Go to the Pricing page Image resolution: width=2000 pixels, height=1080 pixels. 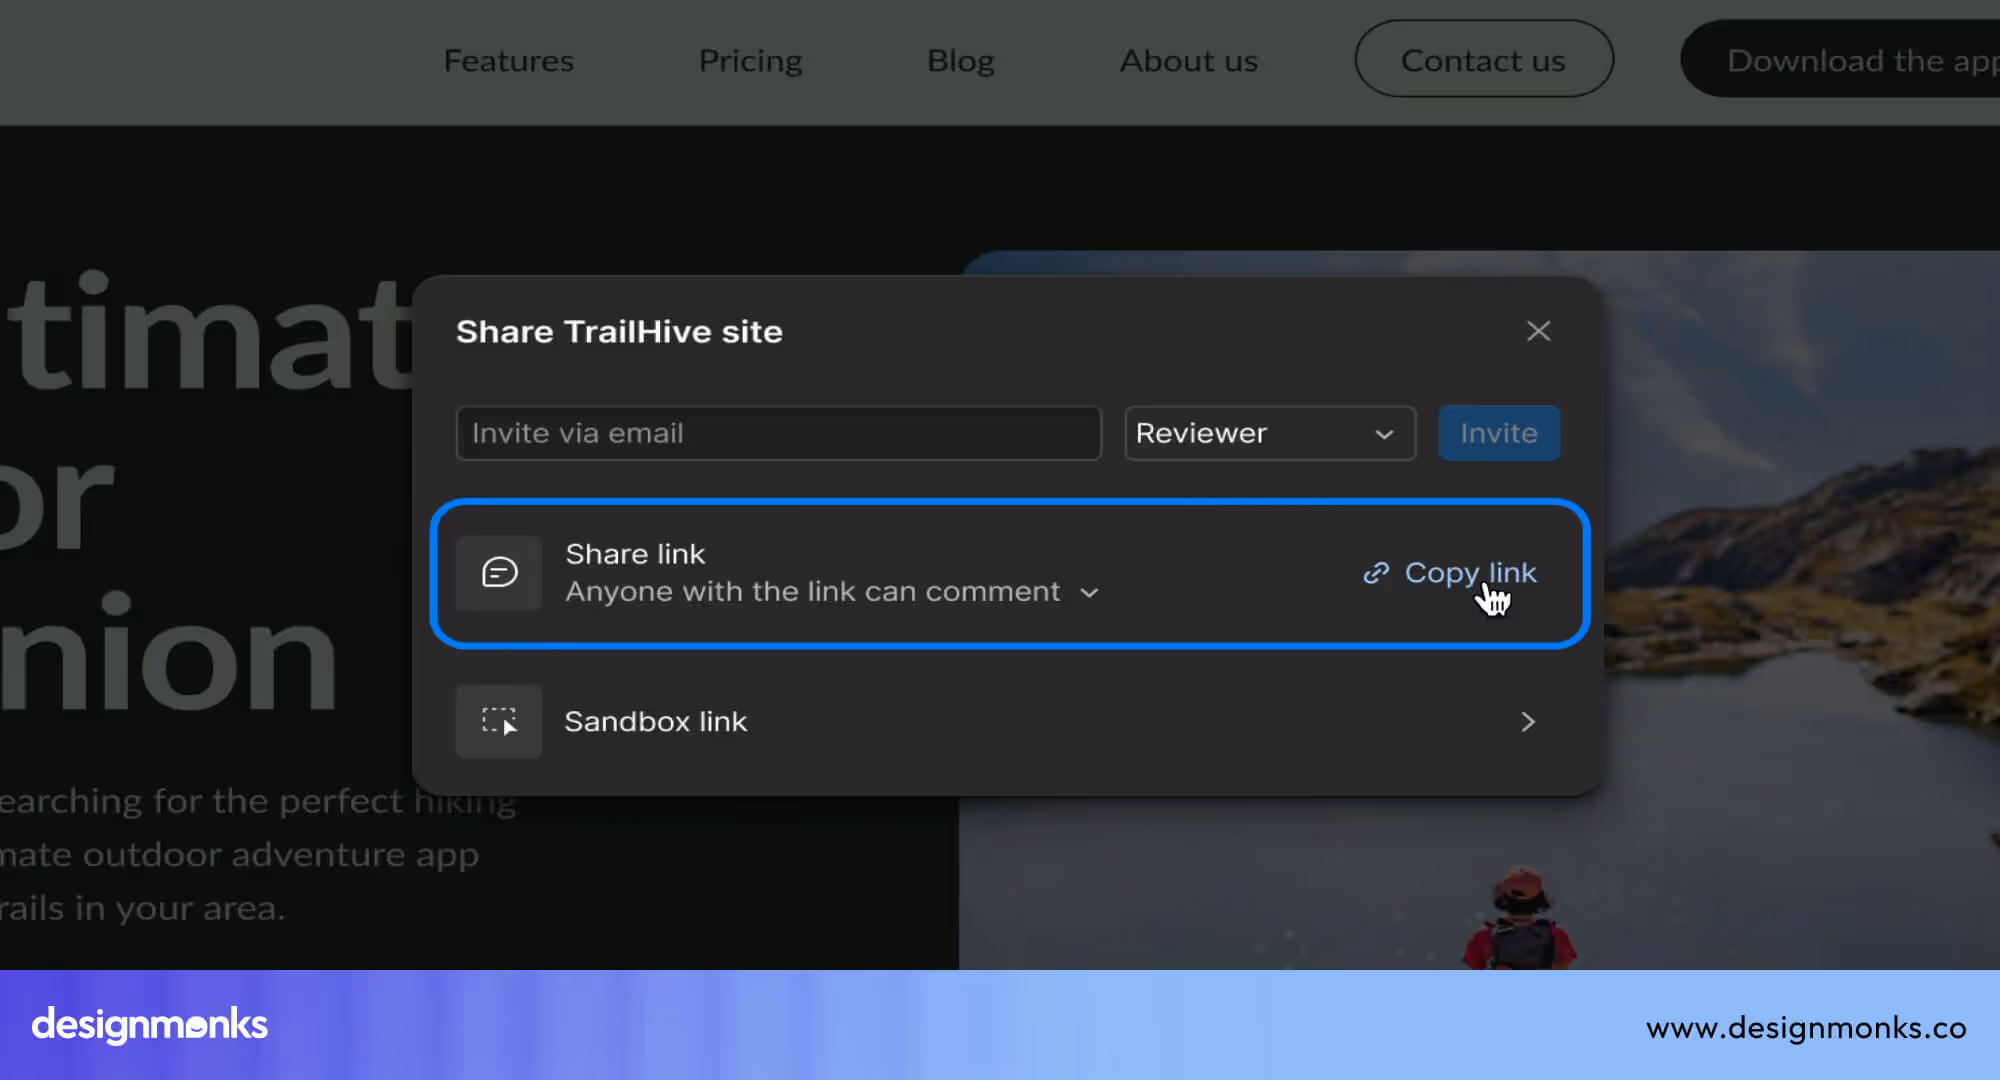click(x=750, y=61)
